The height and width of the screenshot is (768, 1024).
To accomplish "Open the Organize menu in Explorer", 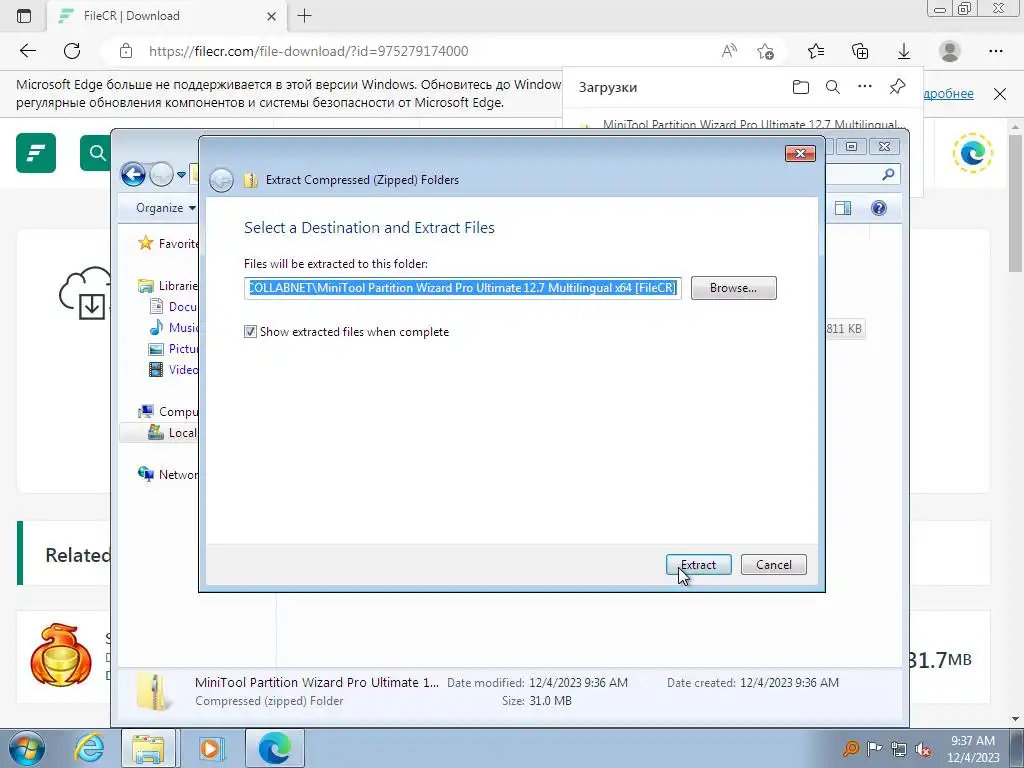I will [165, 208].
